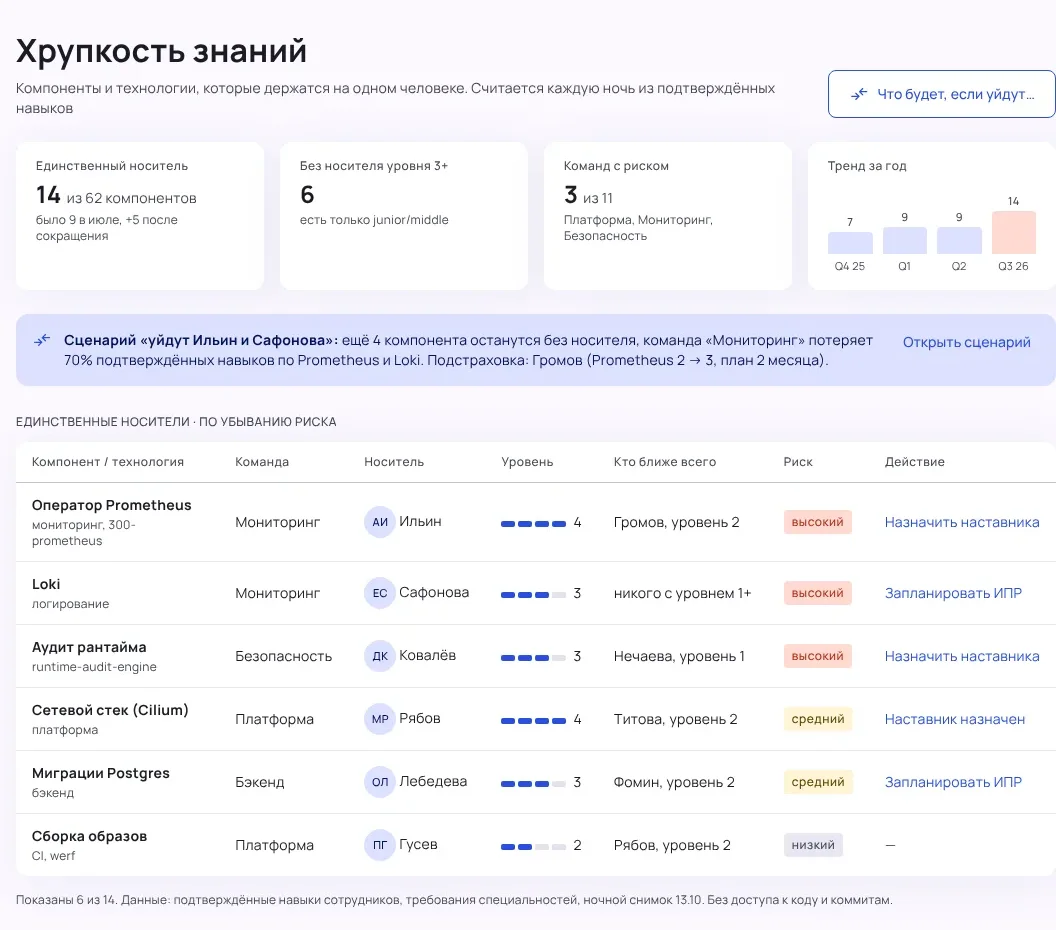
Task: Click the «Что будет, если уйдут…» button
Action: (x=942, y=94)
